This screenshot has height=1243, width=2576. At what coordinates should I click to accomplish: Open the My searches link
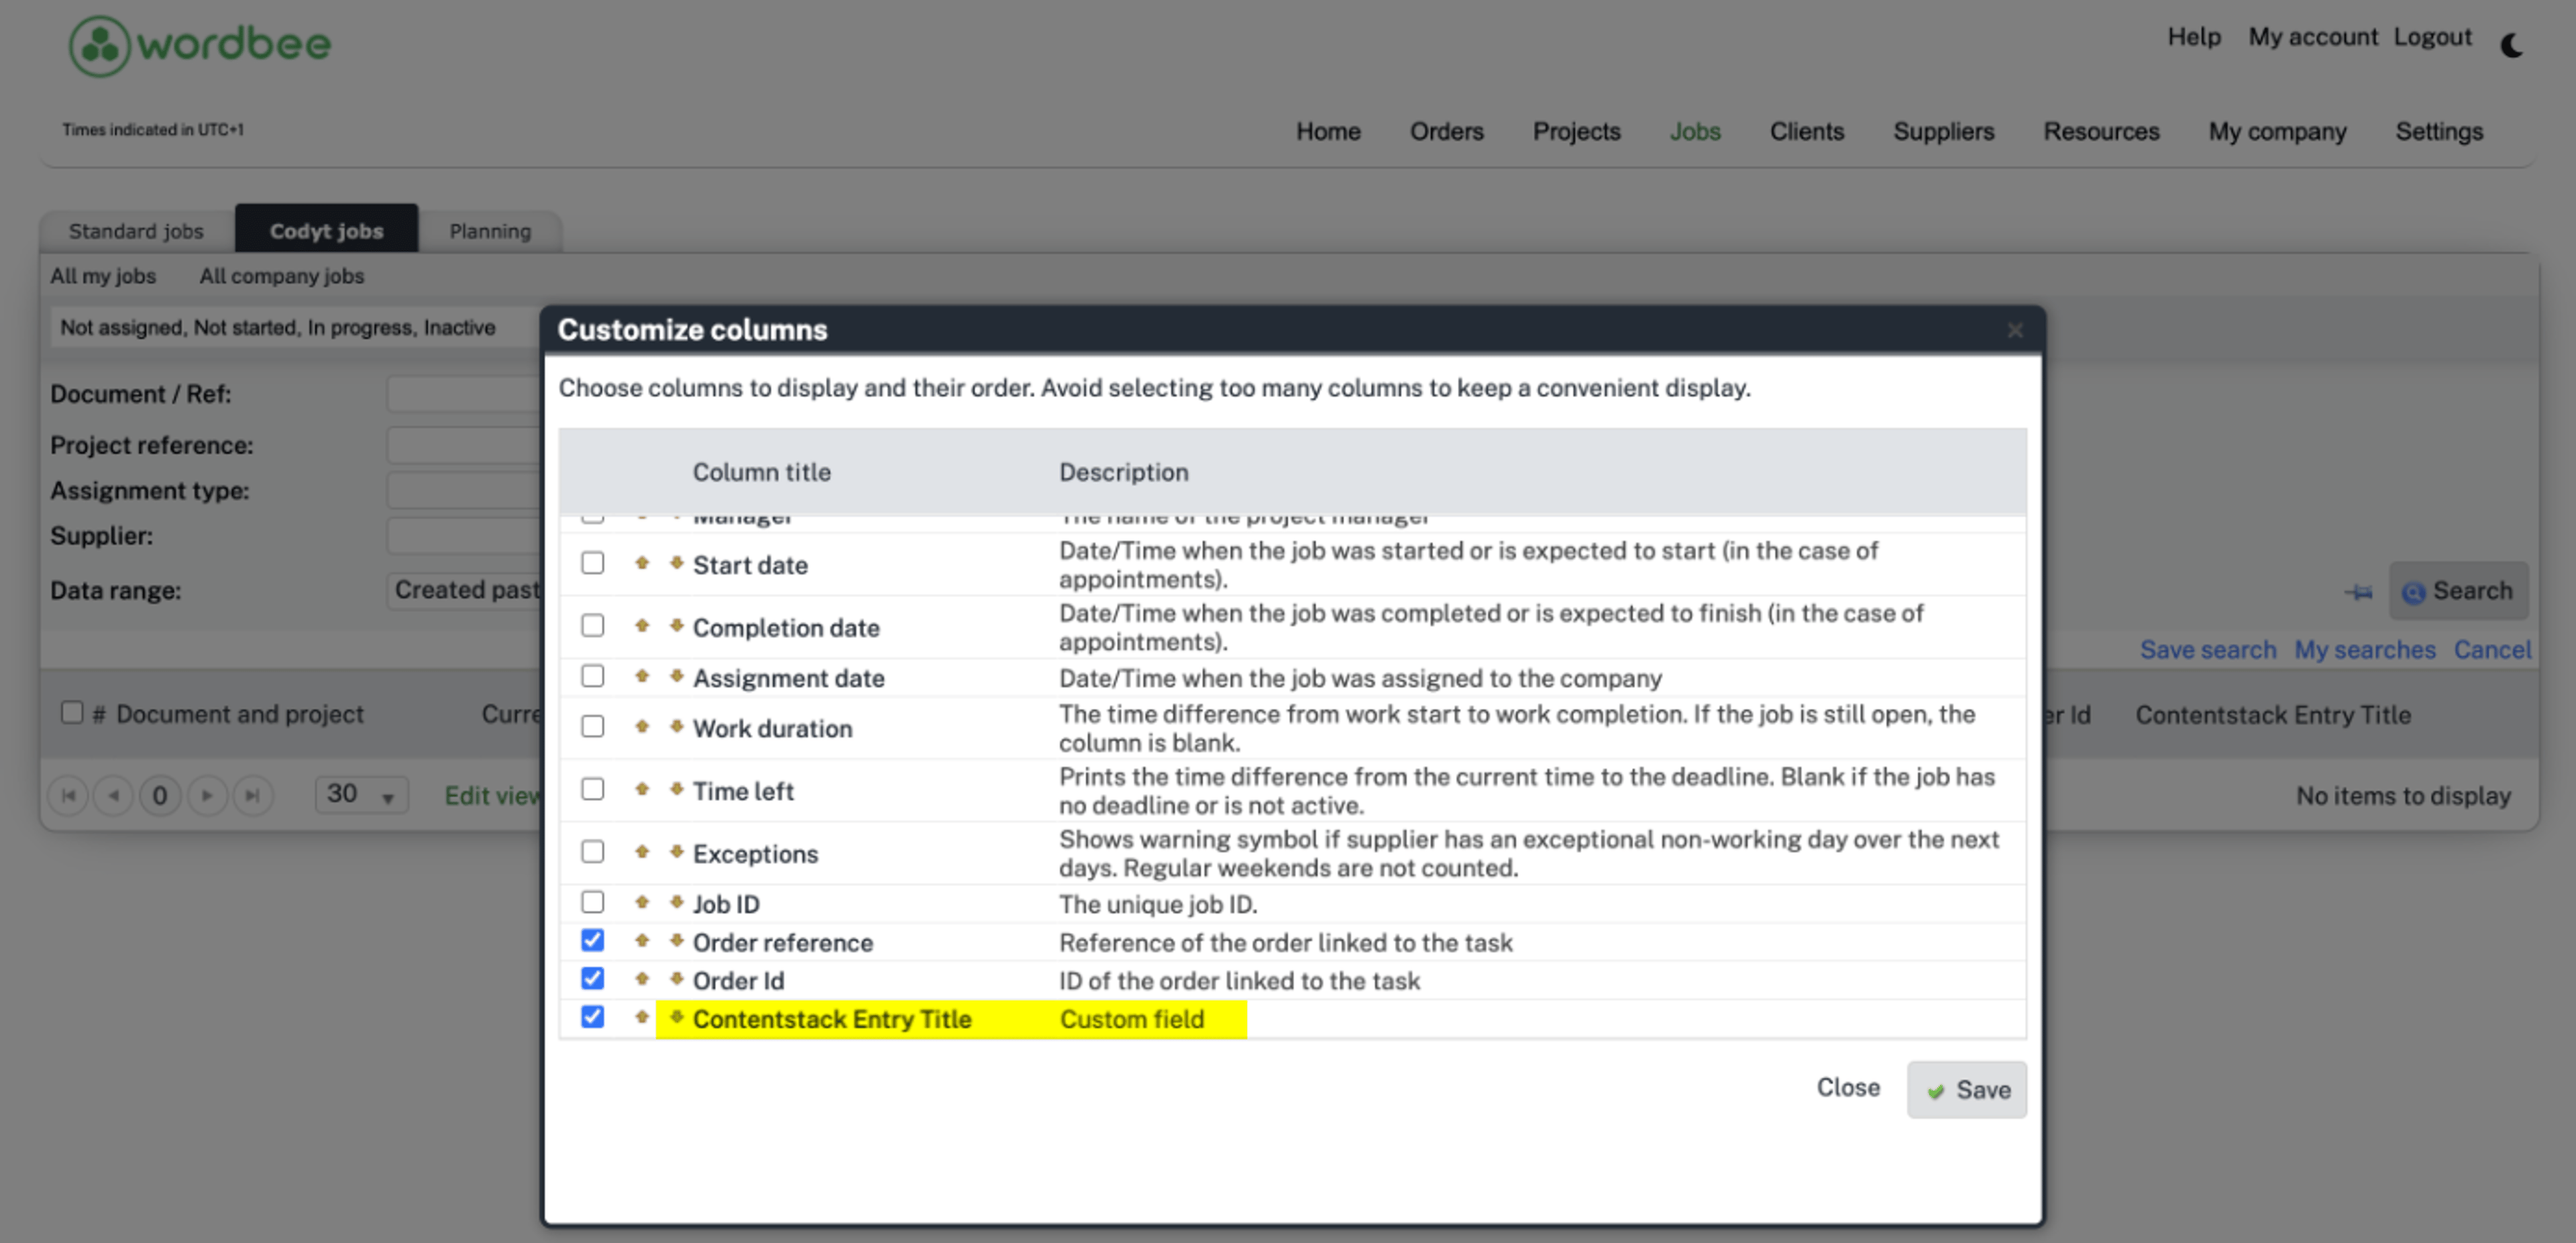[x=2364, y=650]
